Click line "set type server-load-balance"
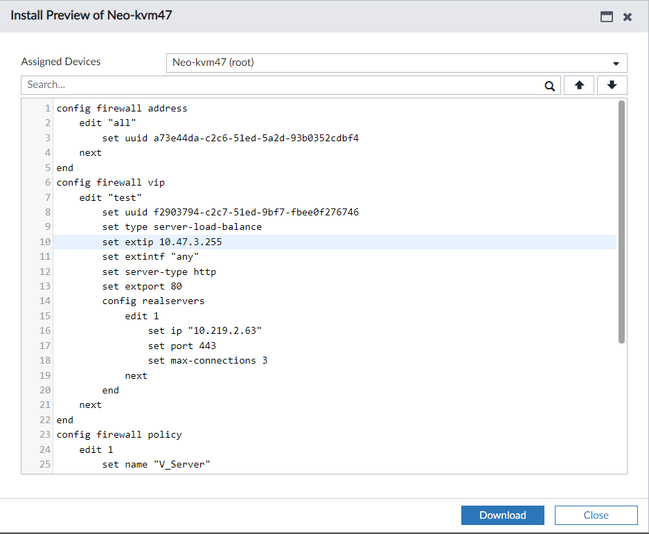 coord(181,227)
